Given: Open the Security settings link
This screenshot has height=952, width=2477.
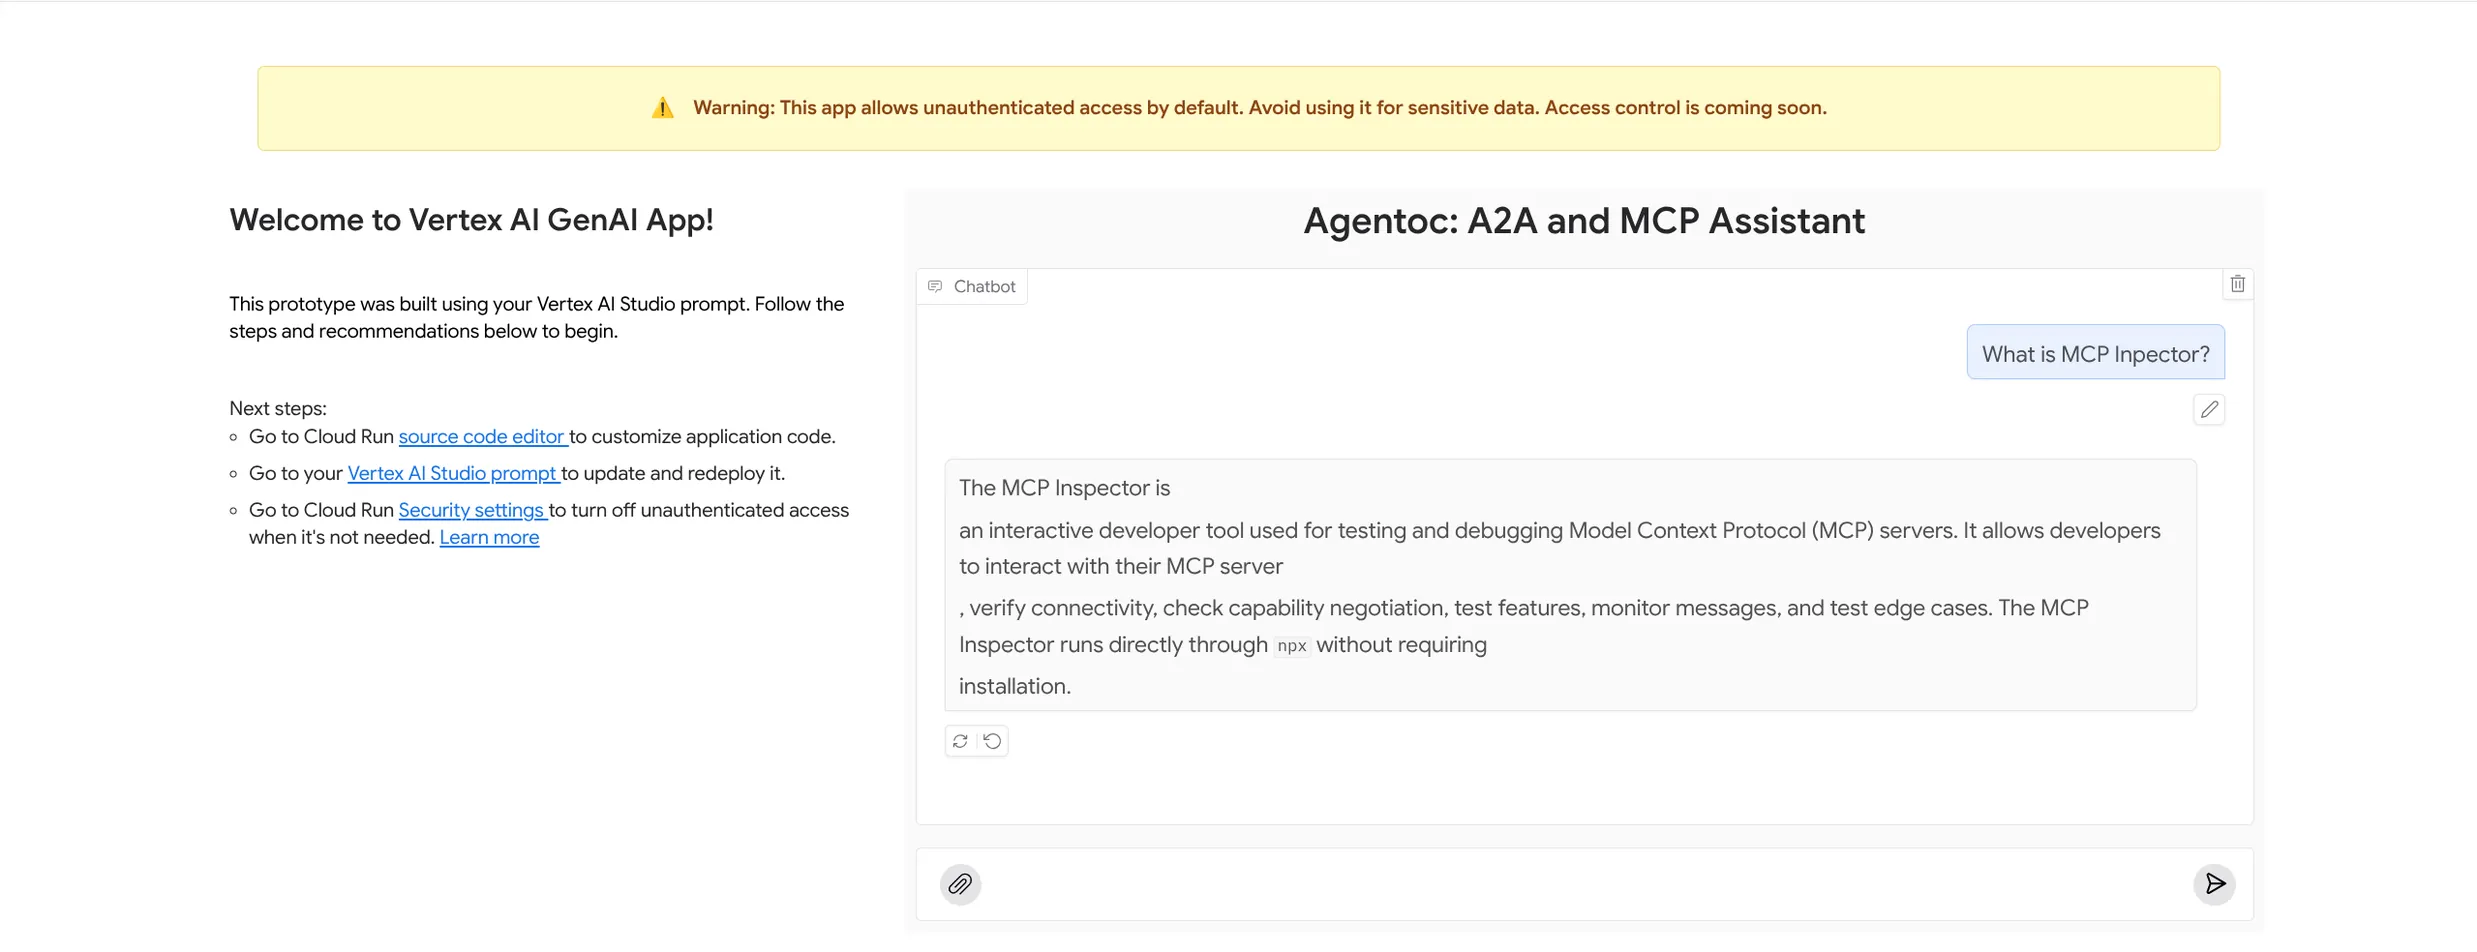Looking at the screenshot, I should click(471, 510).
